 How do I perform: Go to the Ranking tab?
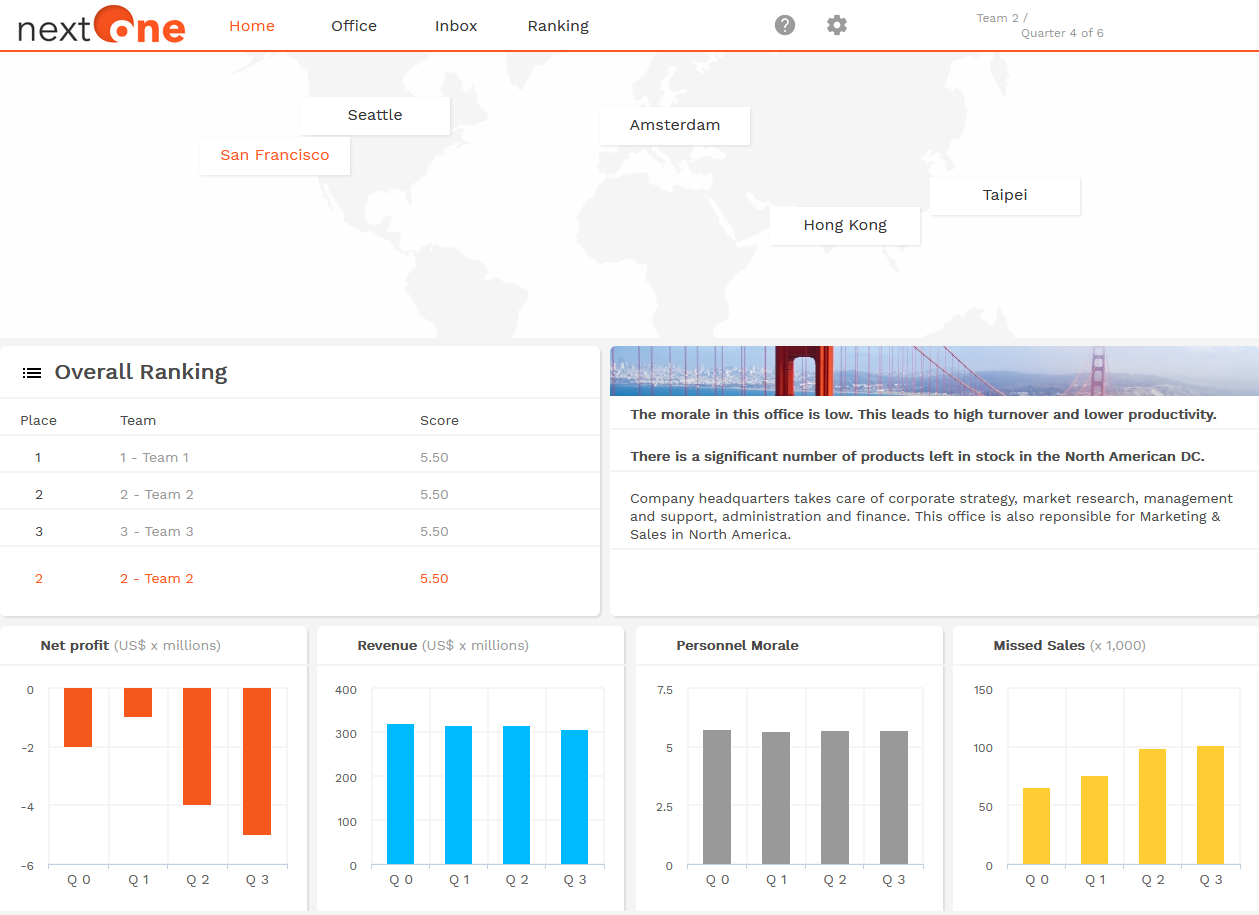point(558,26)
